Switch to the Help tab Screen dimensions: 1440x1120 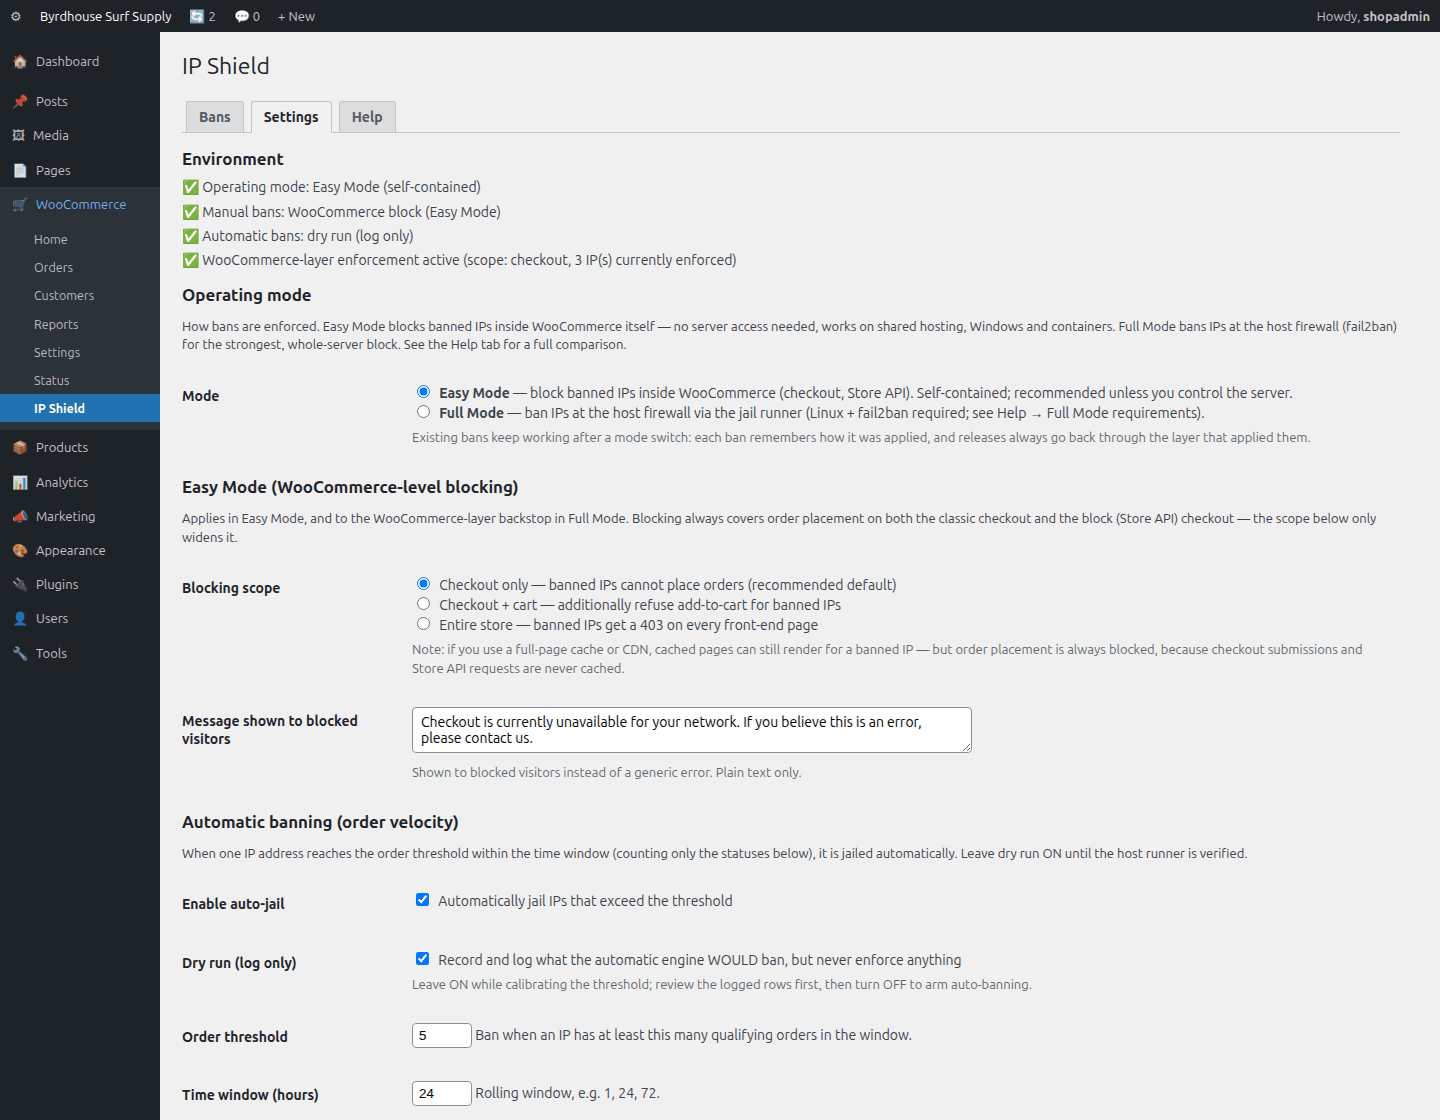coord(367,117)
